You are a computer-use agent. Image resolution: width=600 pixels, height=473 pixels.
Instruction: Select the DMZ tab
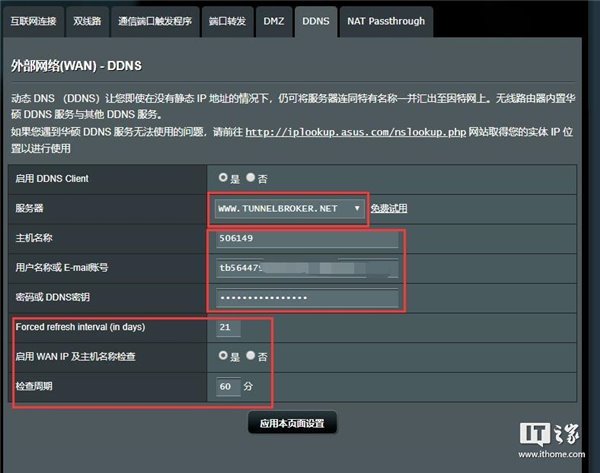[274, 21]
